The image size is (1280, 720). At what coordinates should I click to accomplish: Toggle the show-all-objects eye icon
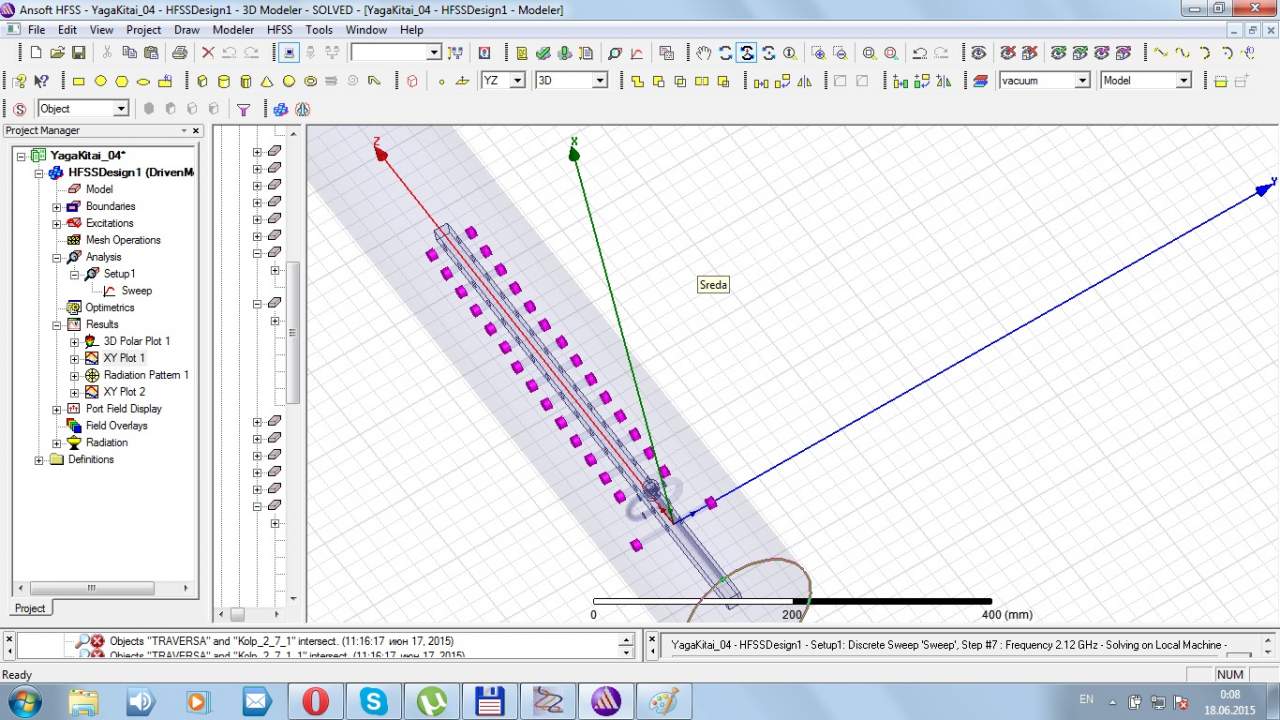(x=979, y=53)
